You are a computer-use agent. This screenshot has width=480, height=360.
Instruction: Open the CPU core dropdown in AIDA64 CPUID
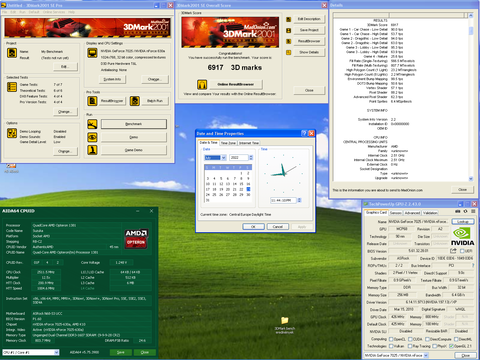56,352
